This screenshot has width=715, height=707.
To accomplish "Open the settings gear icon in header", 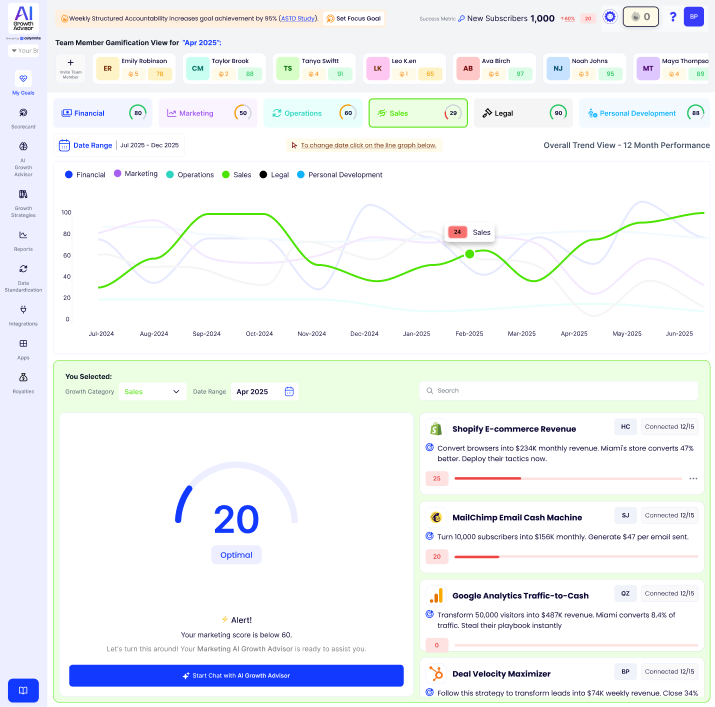I will pyautogui.click(x=610, y=17).
